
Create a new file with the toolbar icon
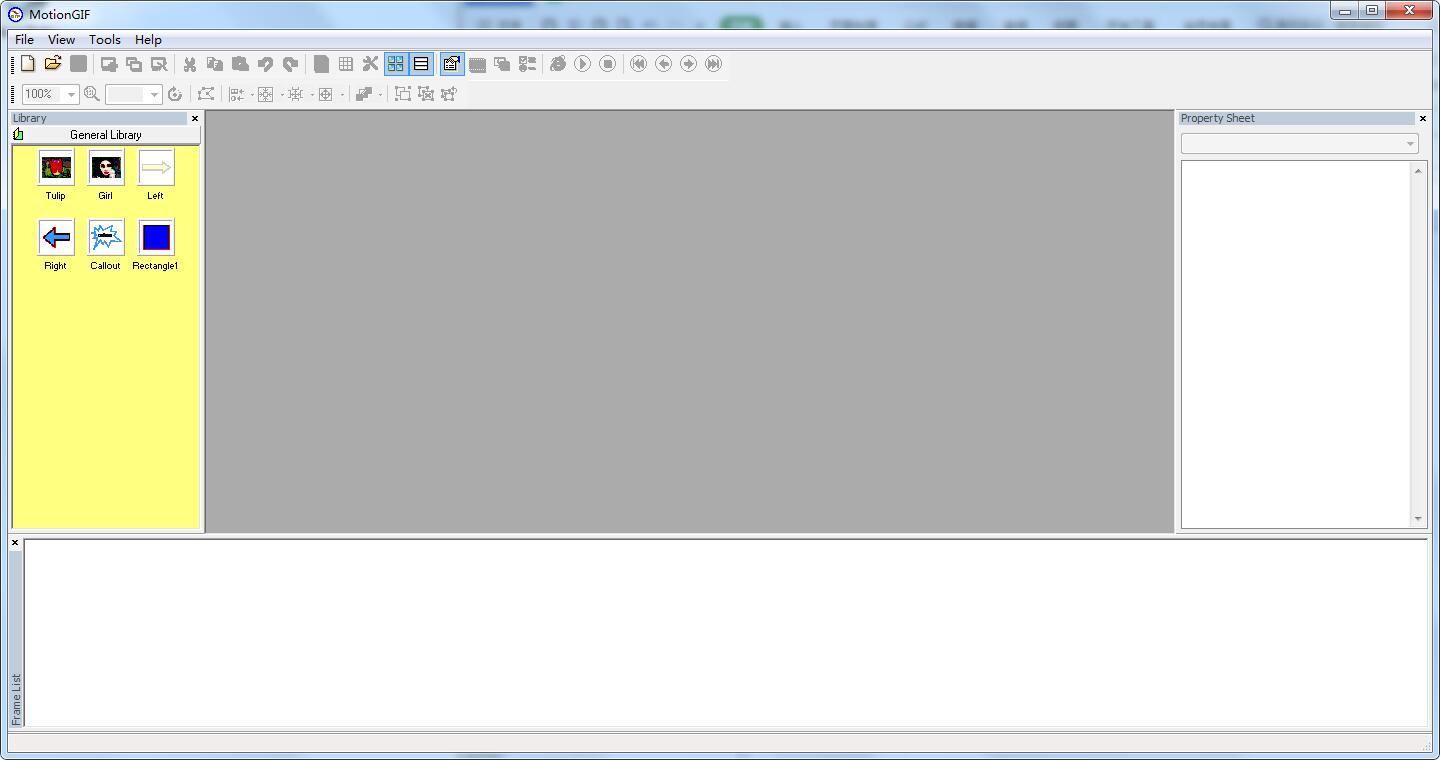(28, 64)
